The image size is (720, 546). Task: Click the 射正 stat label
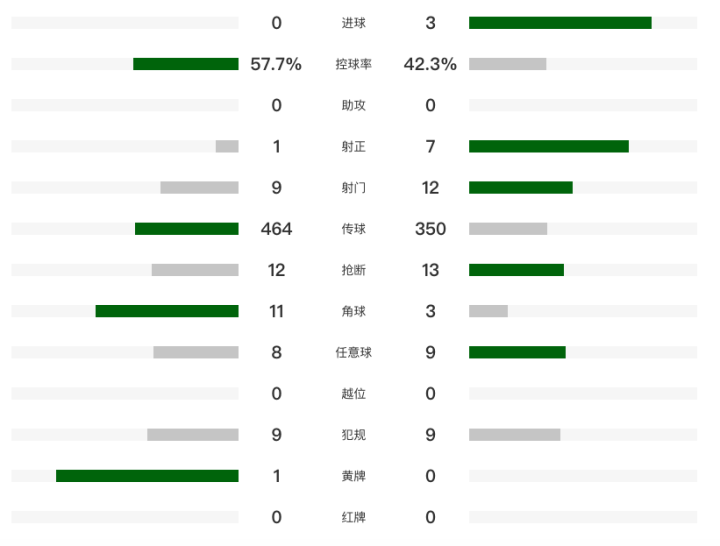[x=353, y=147]
